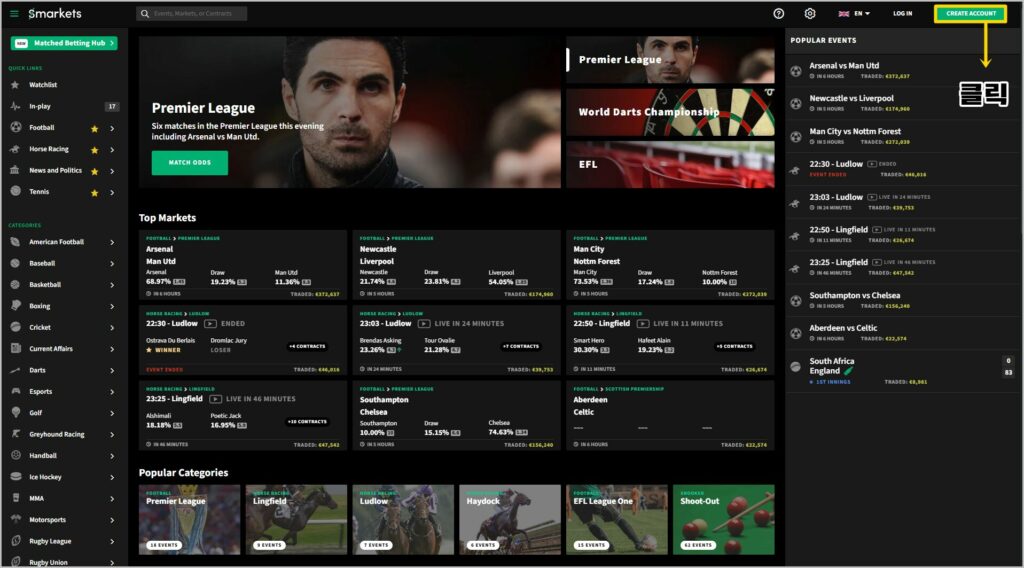Expand the Basketball chevron
The height and width of the screenshot is (568, 1024).
[x=112, y=285]
